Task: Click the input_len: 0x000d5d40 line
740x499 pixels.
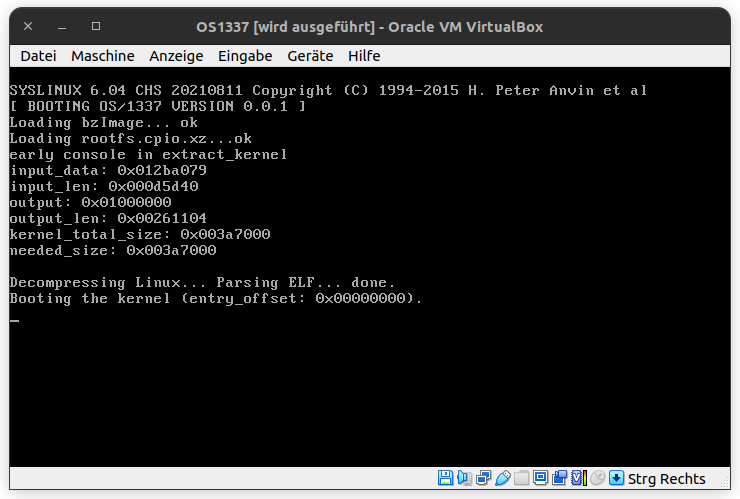Action: [x=104, y=186]
